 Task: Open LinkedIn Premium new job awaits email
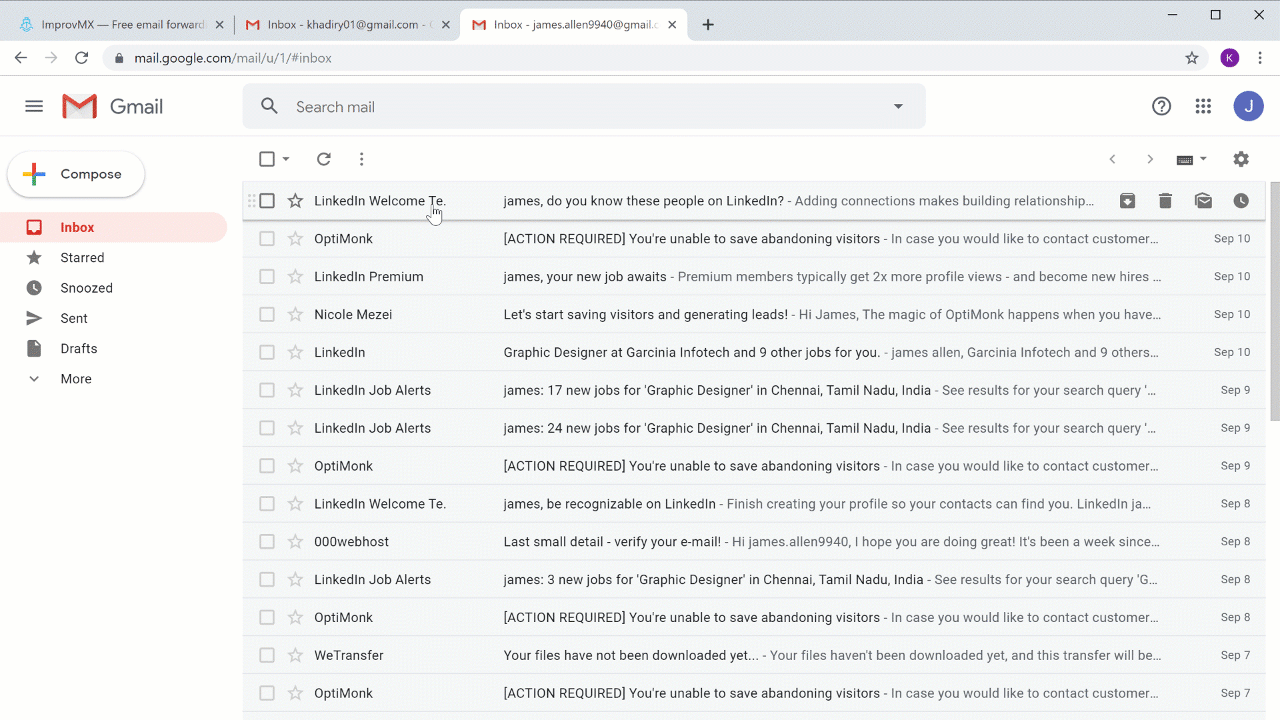pyautogui.click(x=754, y=276)
